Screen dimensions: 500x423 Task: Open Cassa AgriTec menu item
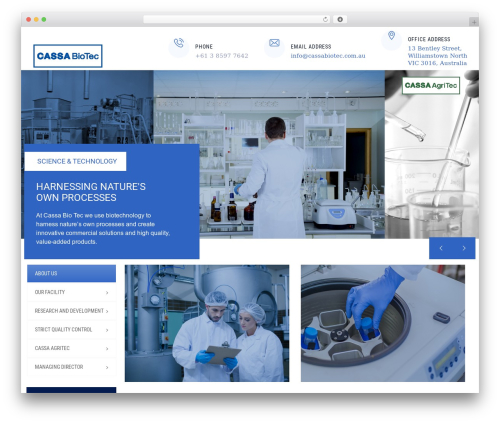coord(71,348)
